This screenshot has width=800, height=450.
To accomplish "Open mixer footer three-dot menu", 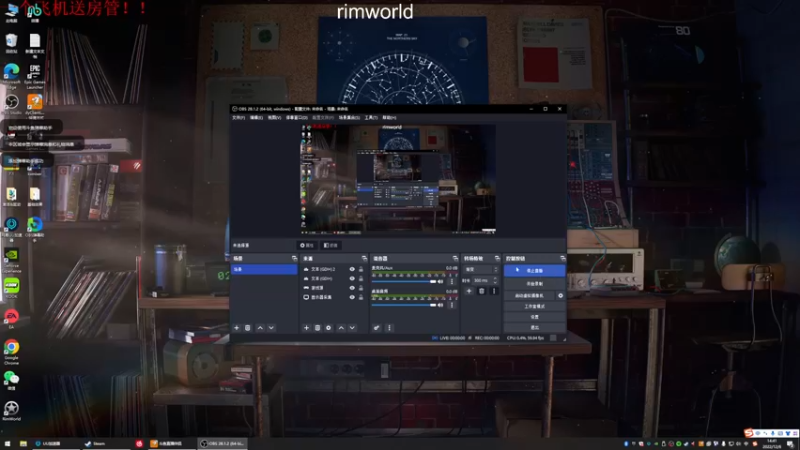I will point(389,328).
